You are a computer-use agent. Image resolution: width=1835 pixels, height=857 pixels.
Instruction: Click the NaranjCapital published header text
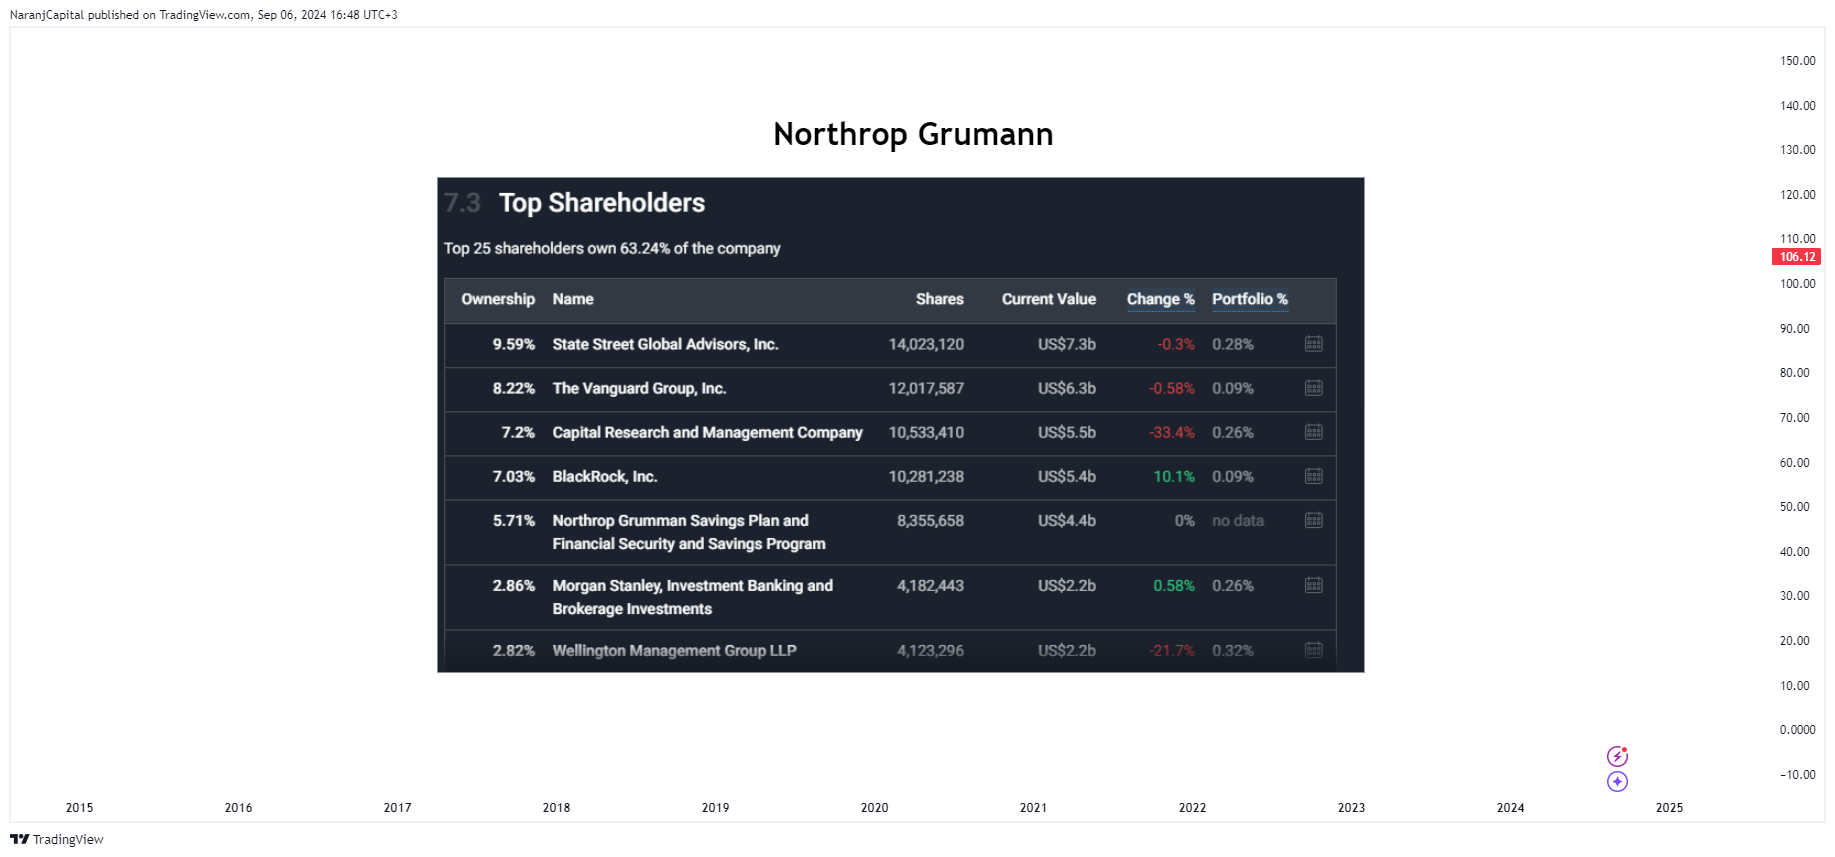[203, 15]
